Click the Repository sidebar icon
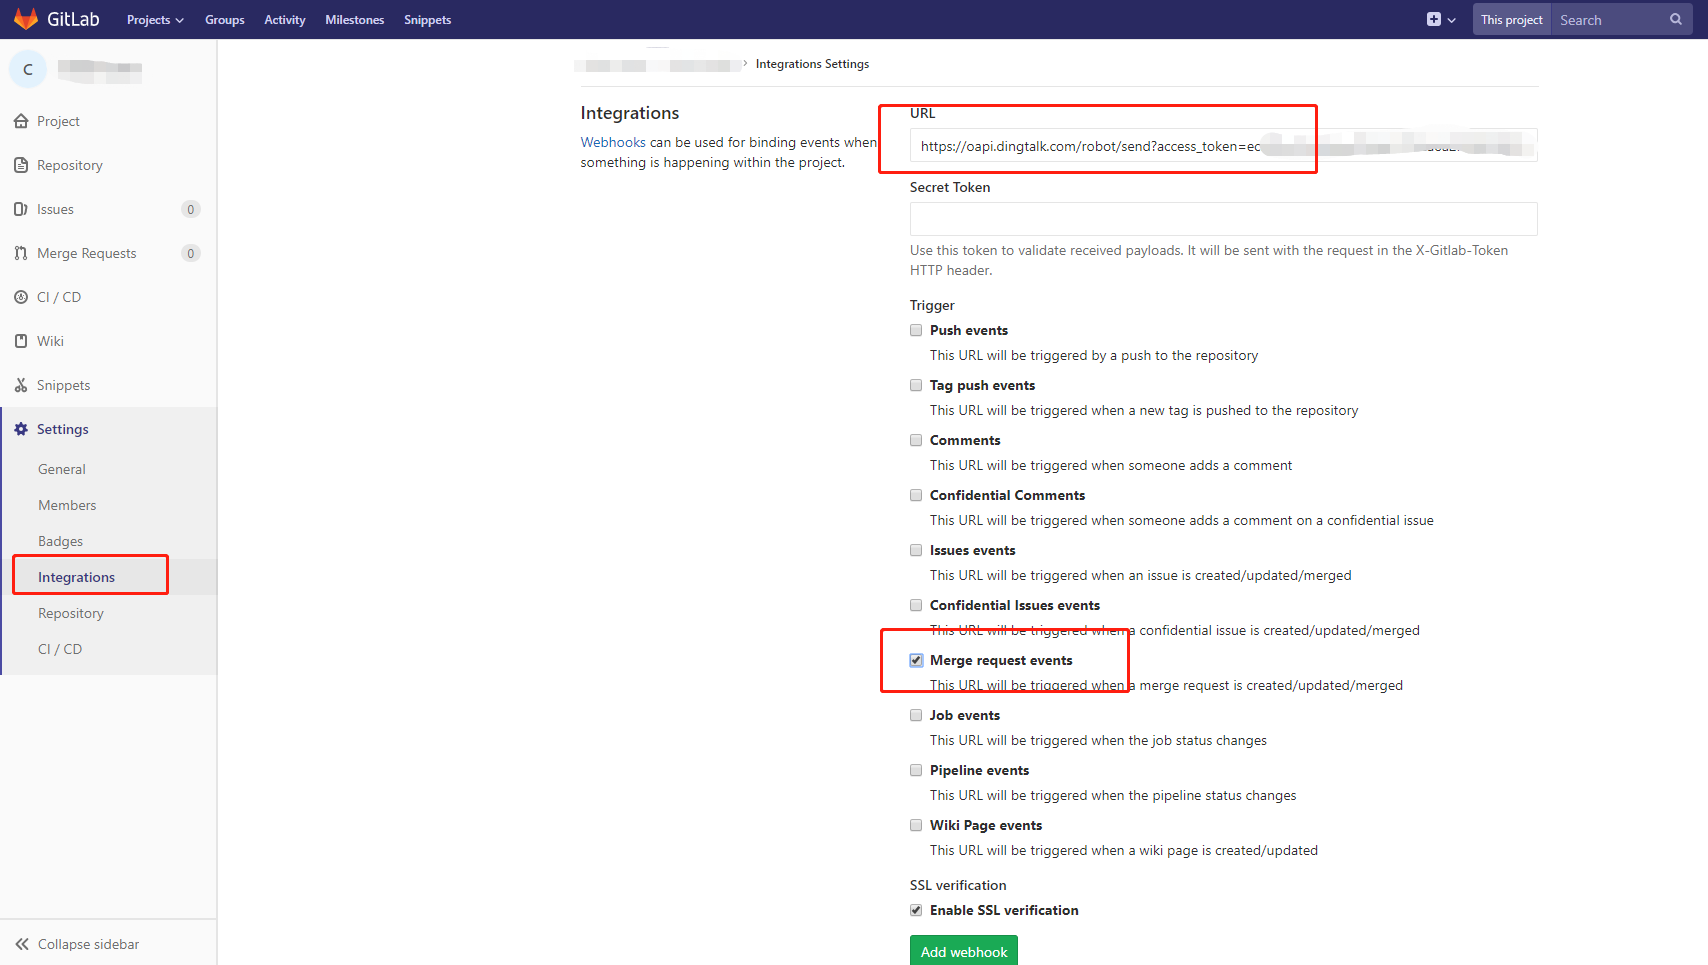Image resolution: width=1708 pixels, height=965 pixels. (x=21, y=165)
